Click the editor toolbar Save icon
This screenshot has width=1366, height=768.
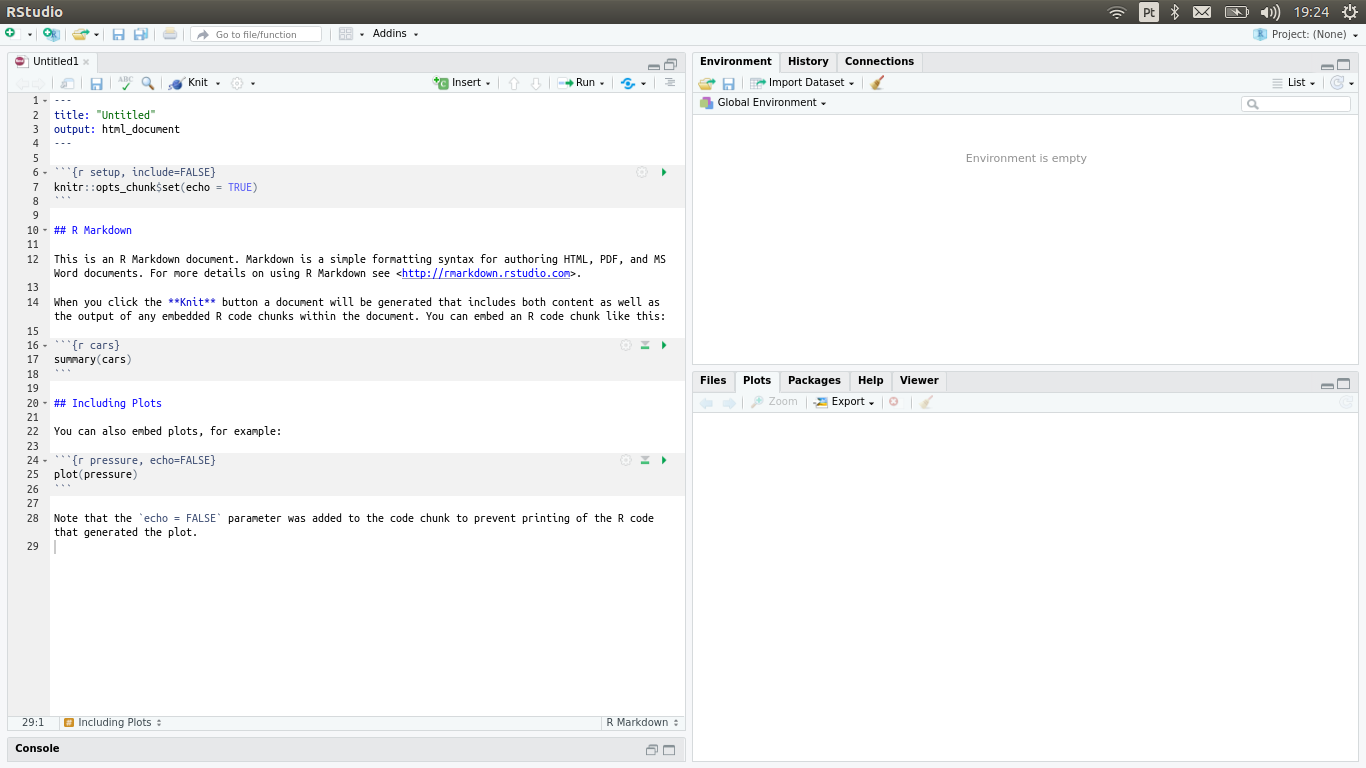click(96, 83)
